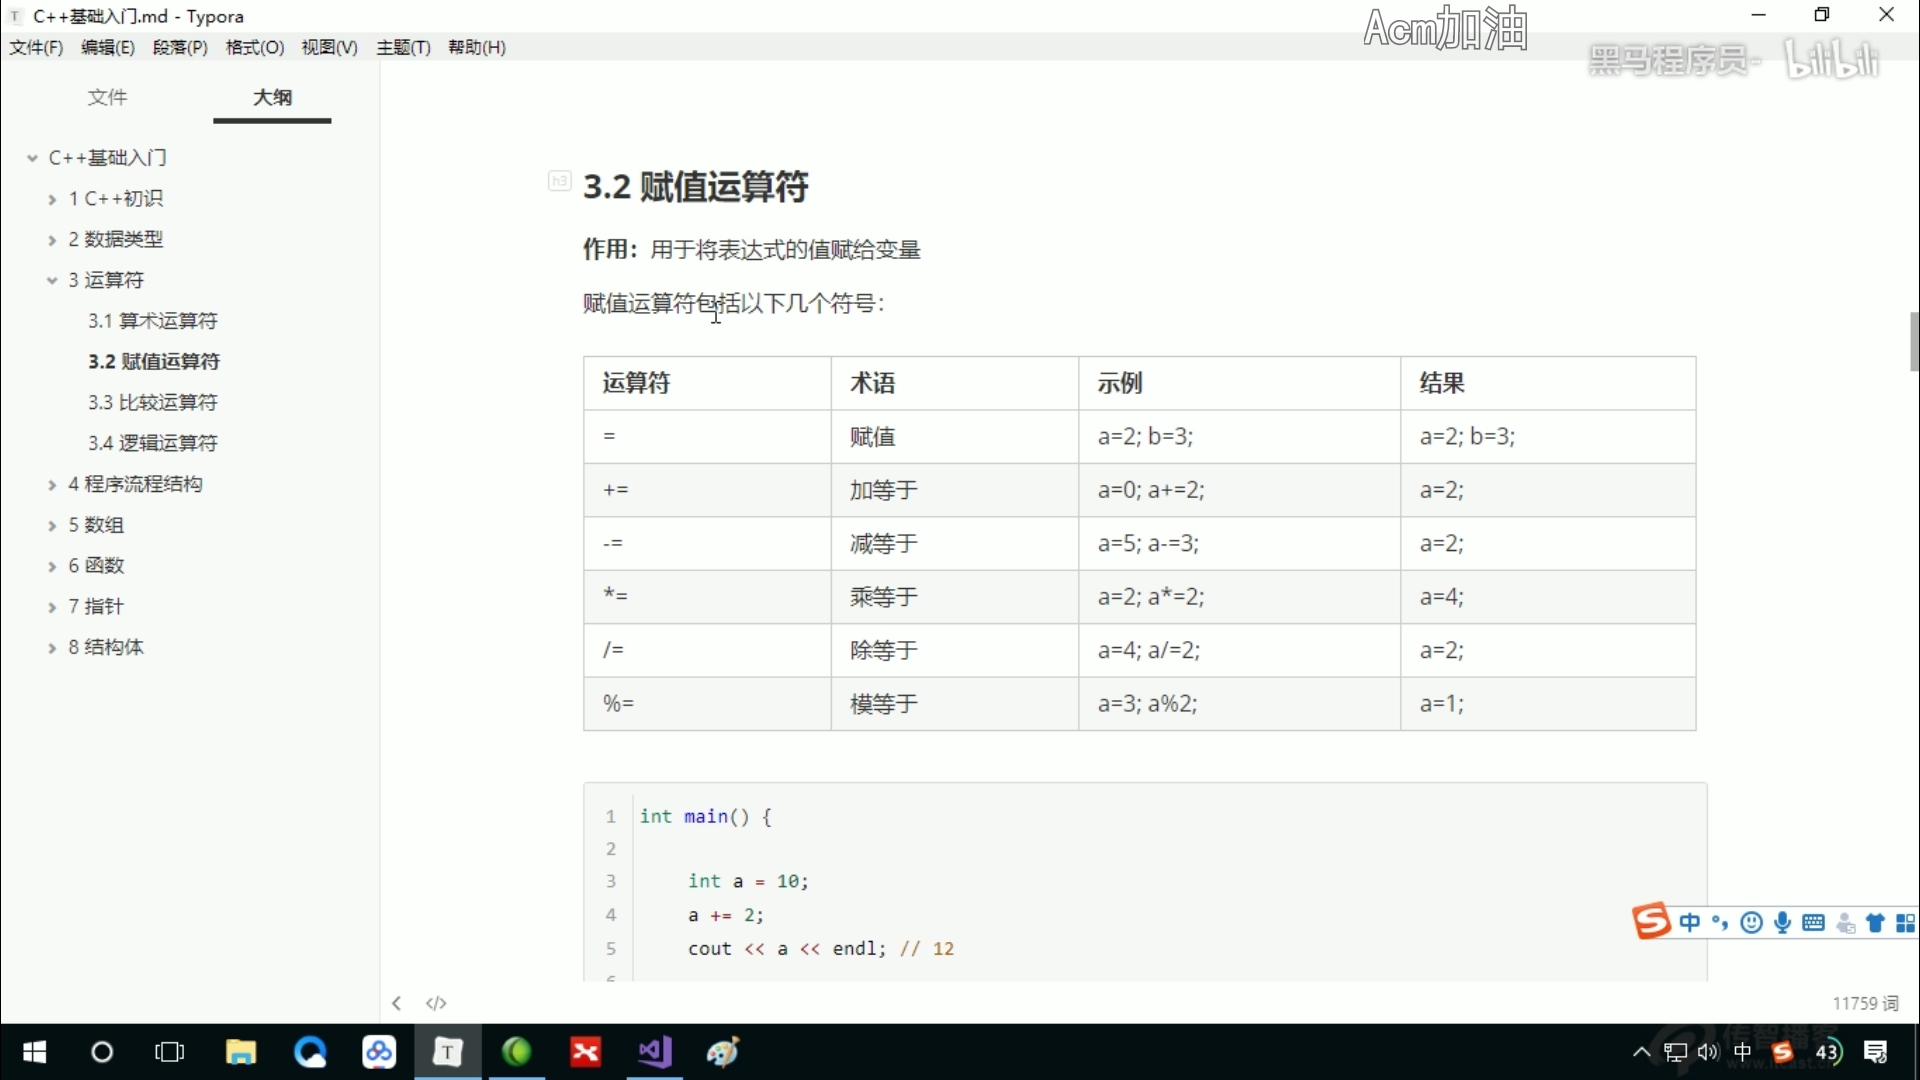Viewport: 1920px width, 1080px height.
Task: Start Sogou voice input
Action: click(1783, 923)
